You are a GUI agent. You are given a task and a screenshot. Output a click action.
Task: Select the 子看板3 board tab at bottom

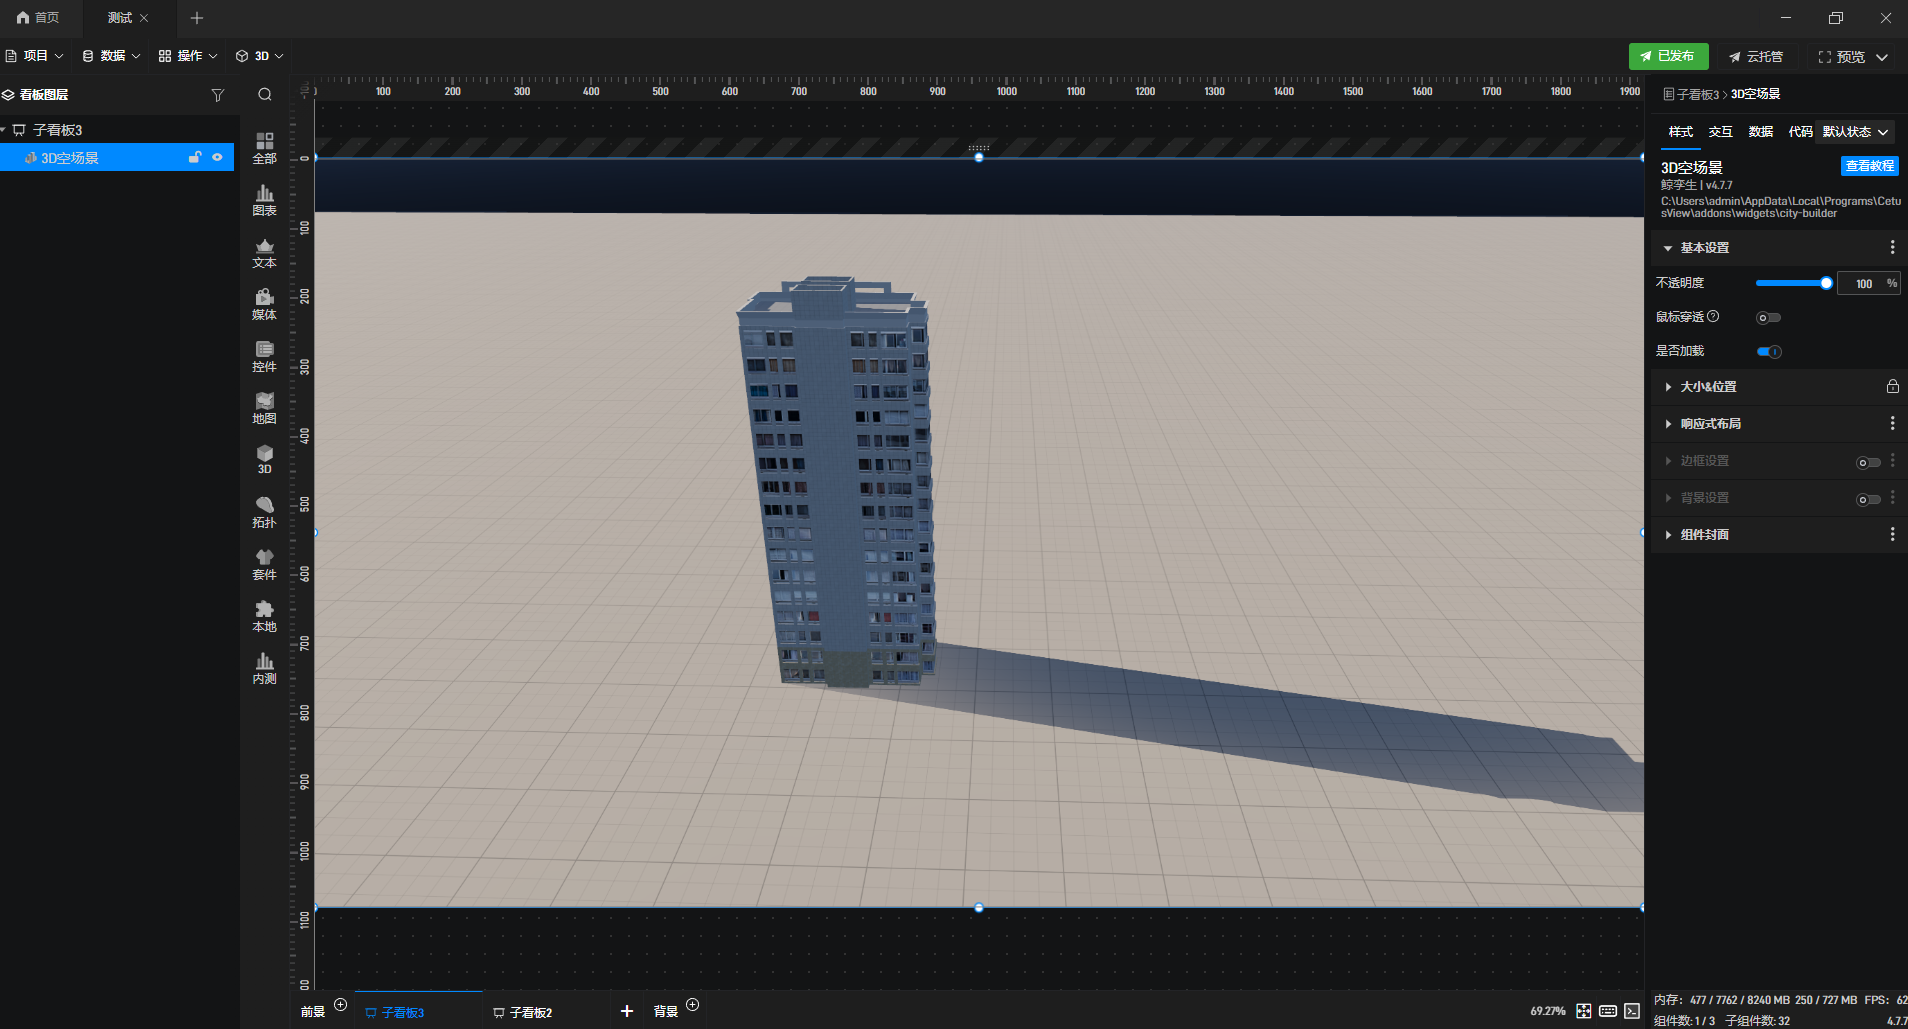pyautogui.click(x=395, y=1012)
